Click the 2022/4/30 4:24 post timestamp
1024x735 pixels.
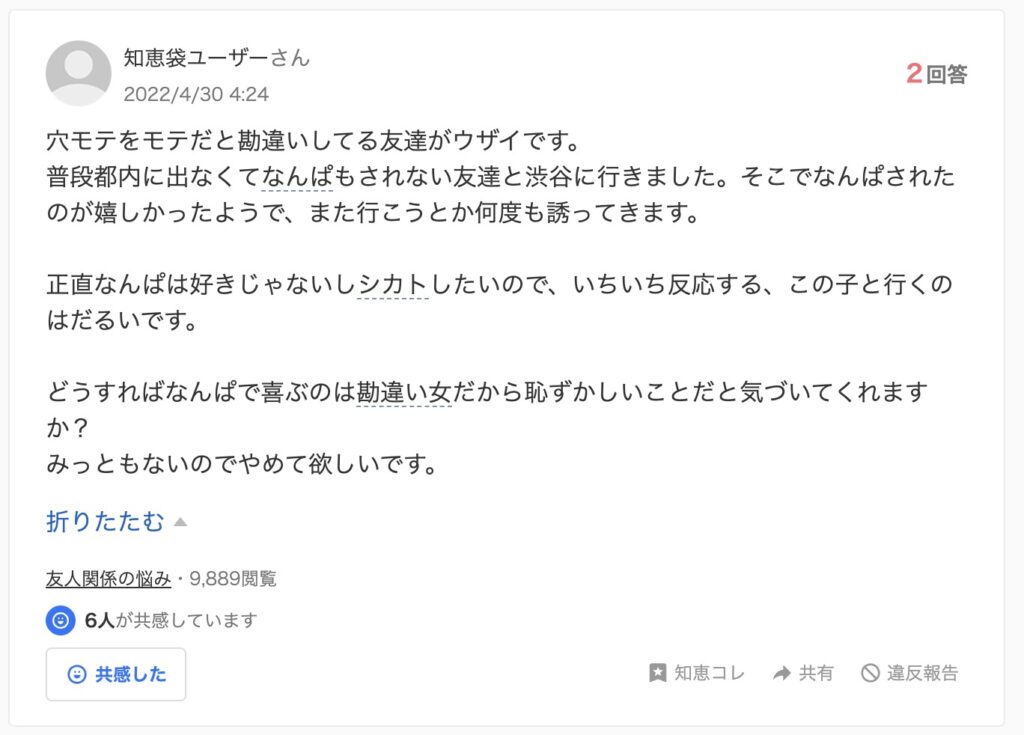(196, 94)
